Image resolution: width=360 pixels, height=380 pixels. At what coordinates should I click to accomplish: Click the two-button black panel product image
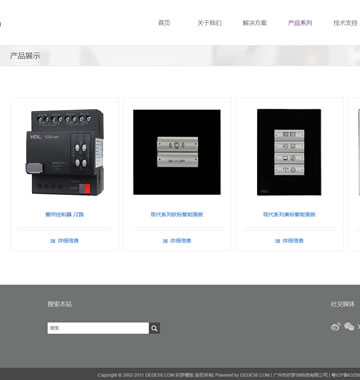tap(177, 152)
